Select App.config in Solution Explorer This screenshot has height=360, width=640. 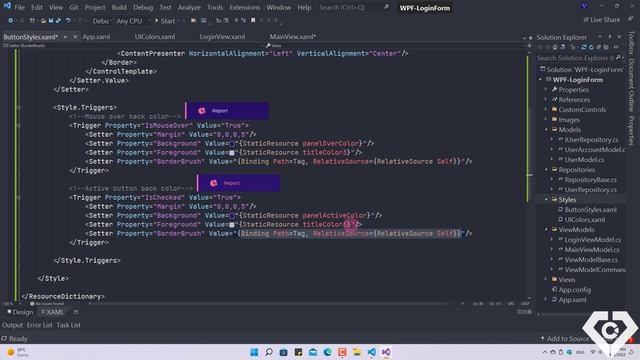tap(574, 289)
